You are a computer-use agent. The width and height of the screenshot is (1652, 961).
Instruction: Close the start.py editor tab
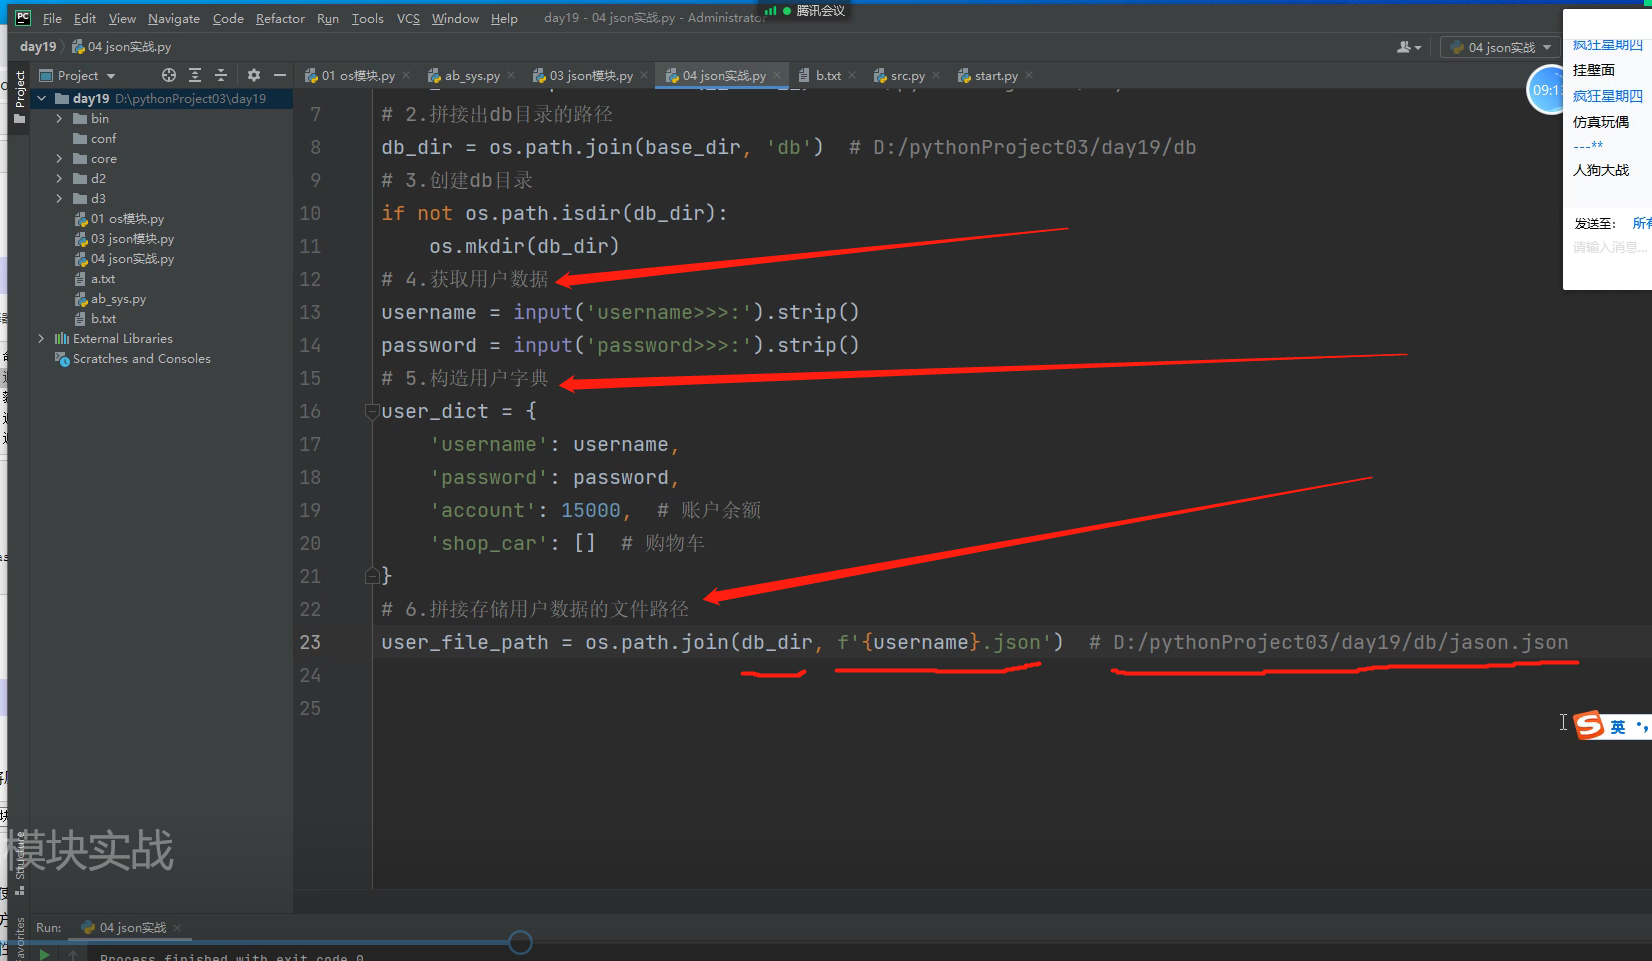coord(1029,75)
